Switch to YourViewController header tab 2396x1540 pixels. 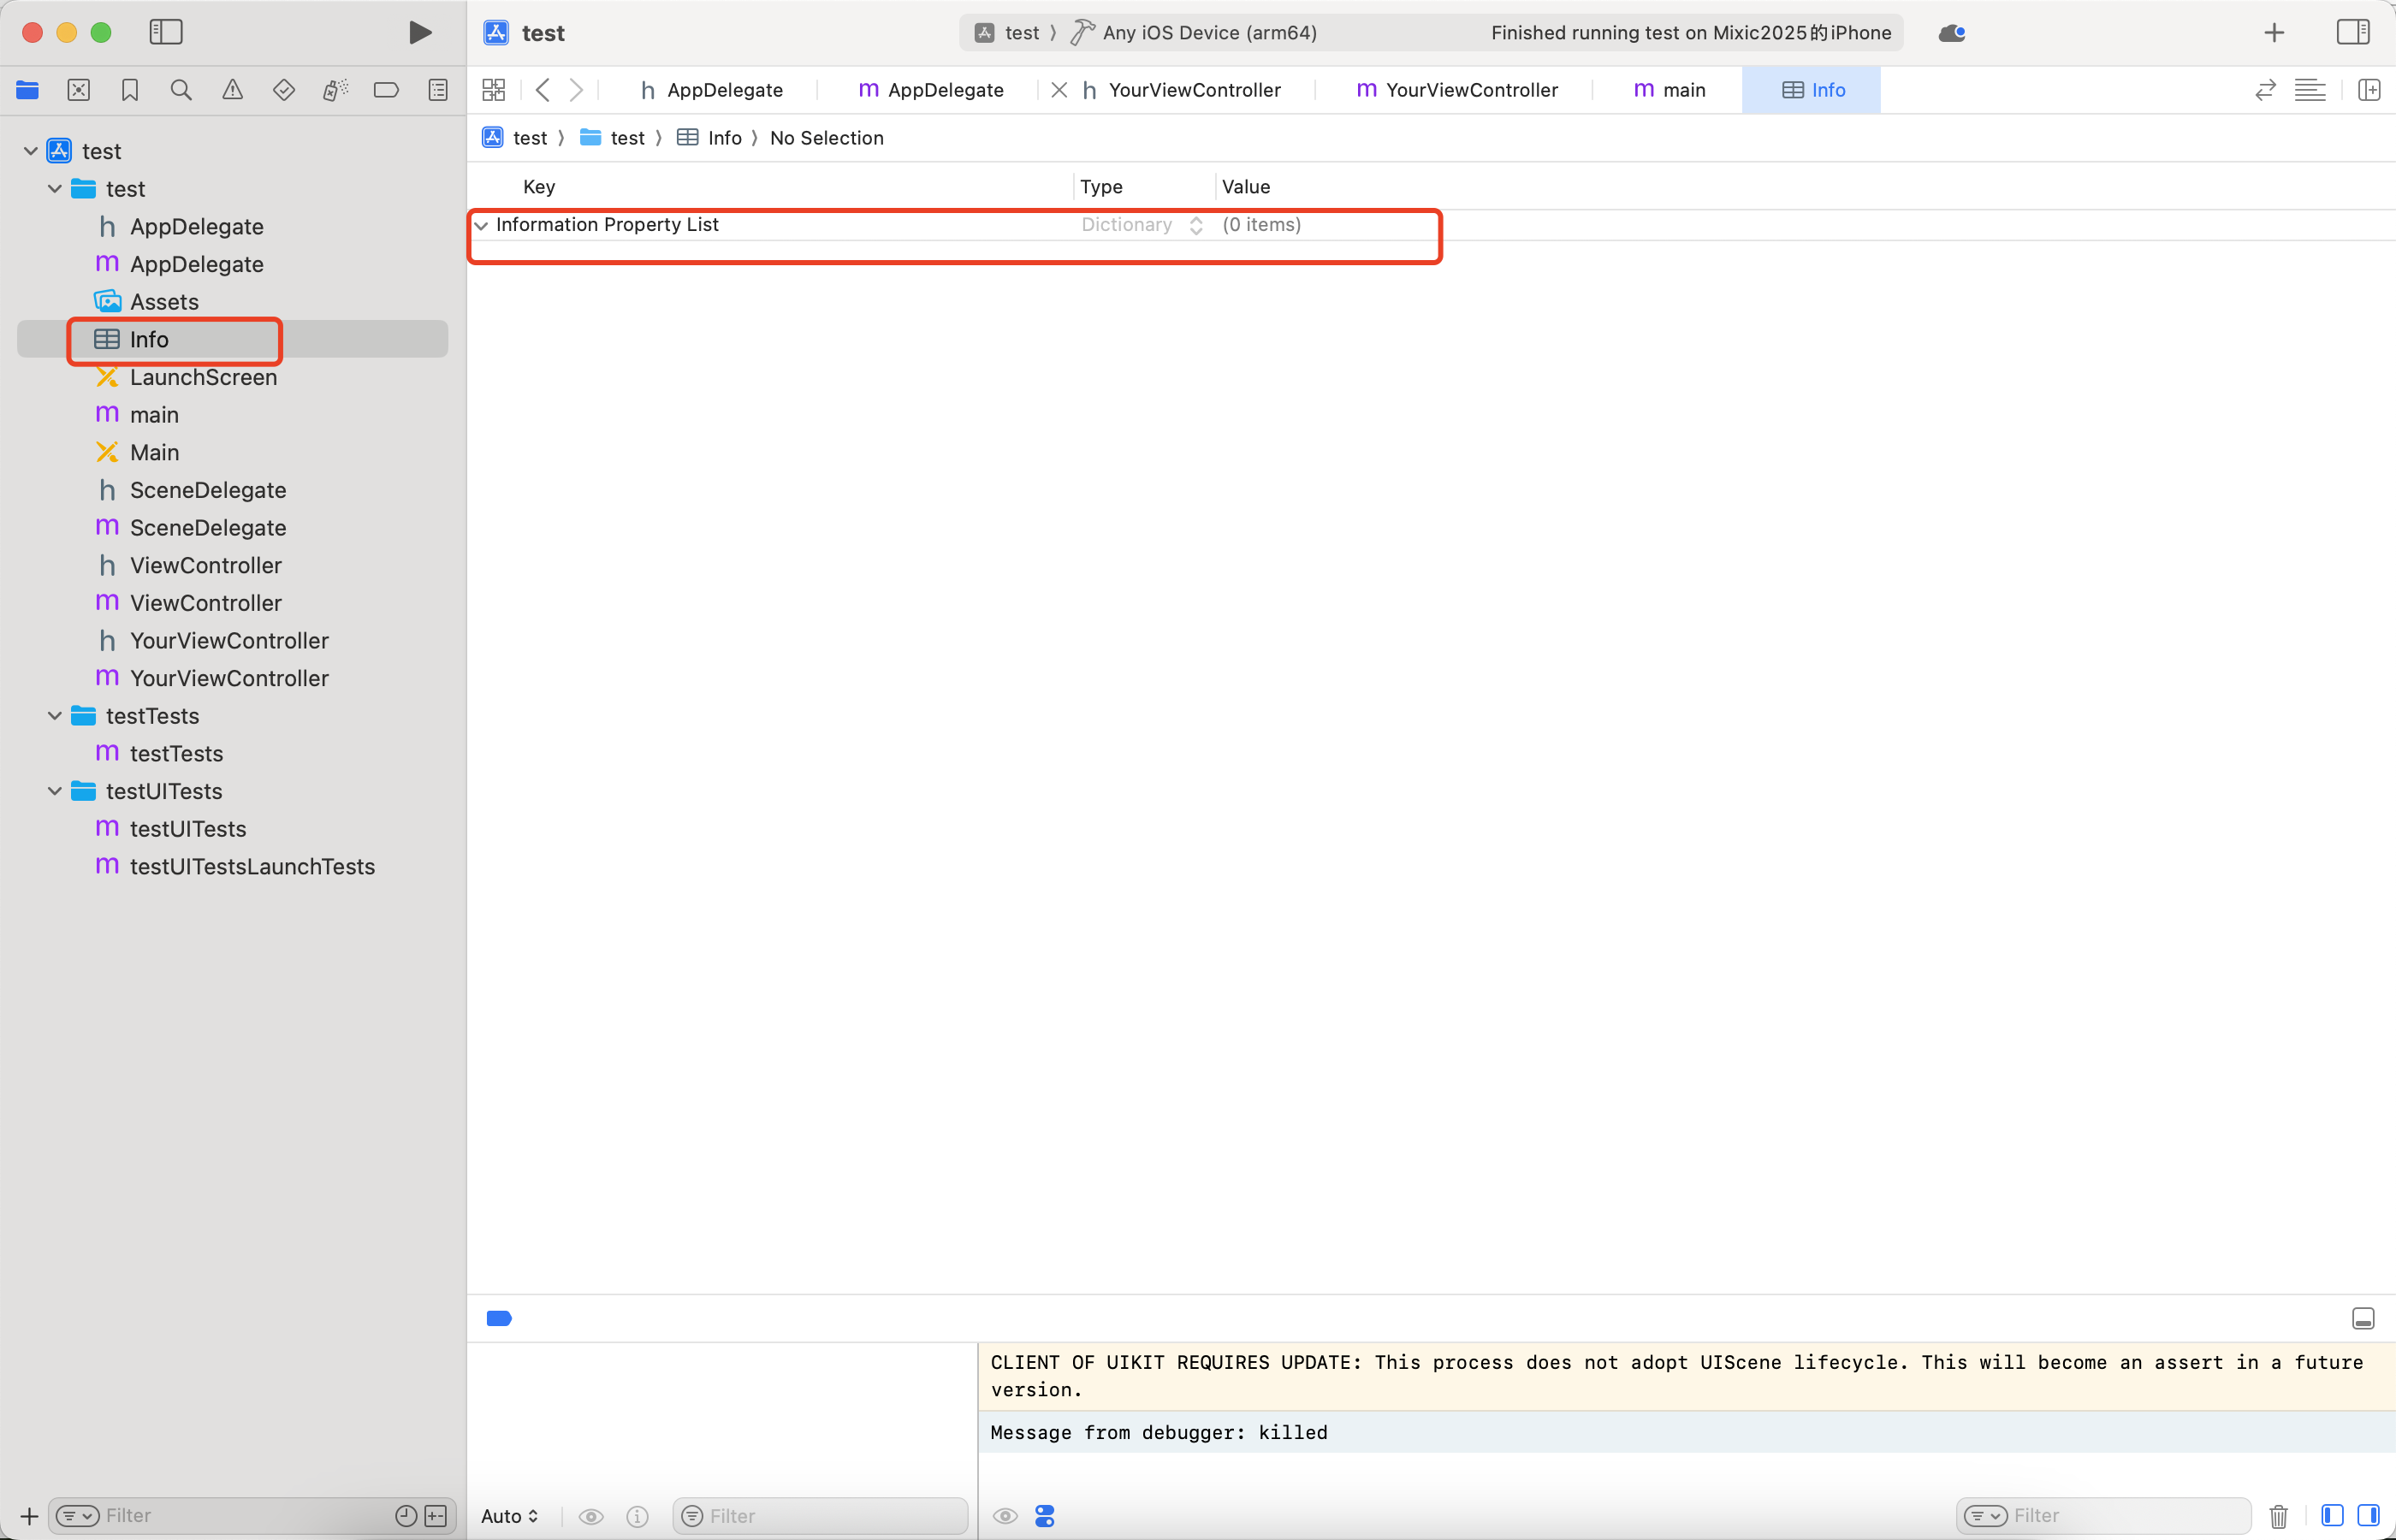click(1194, 90)
